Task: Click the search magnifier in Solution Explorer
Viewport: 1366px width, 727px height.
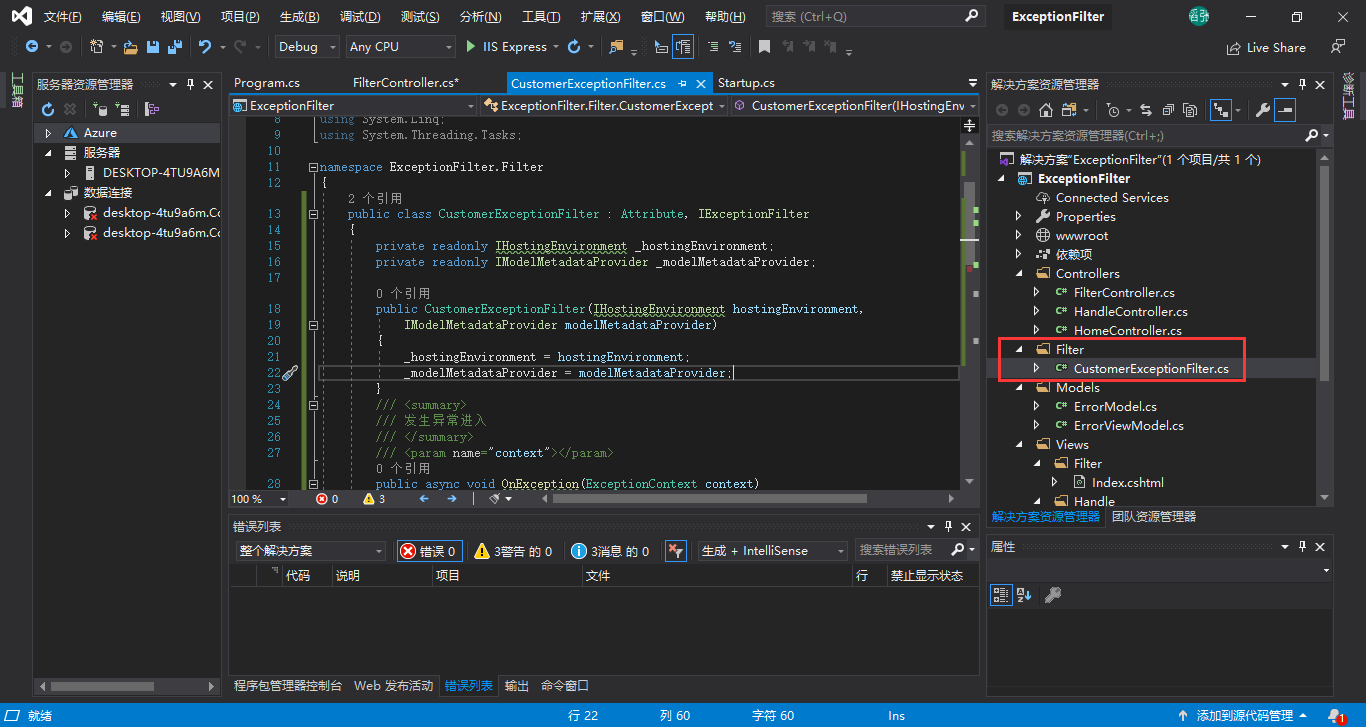Action: pos(1312,135)
